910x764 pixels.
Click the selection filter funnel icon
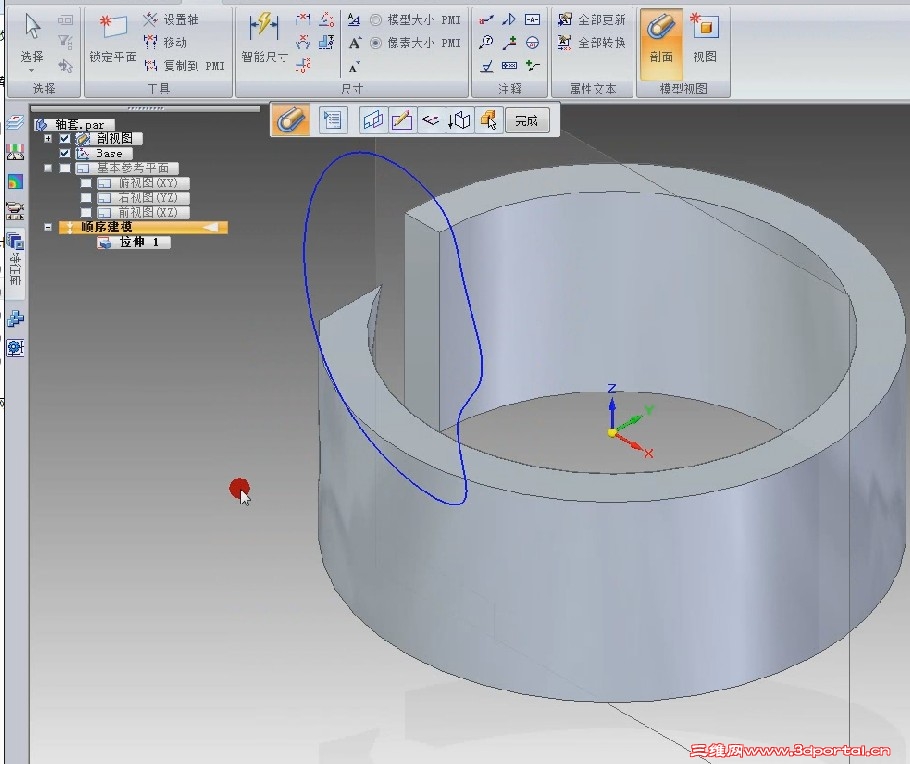(x=65, y=42)
